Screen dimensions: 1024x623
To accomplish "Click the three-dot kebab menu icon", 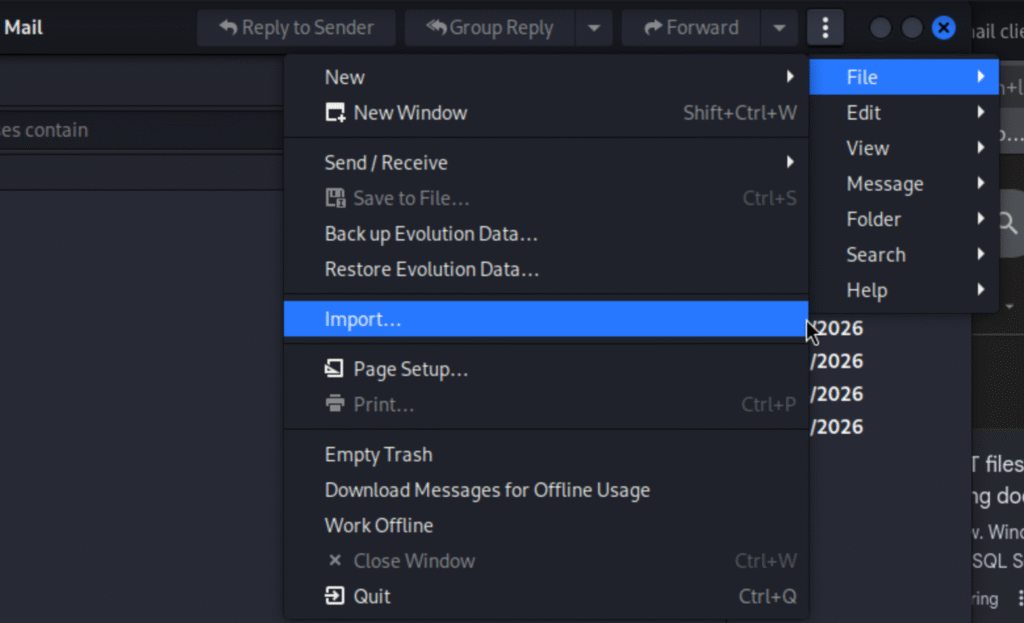I will pyautogui.click(x=825, y=28).
